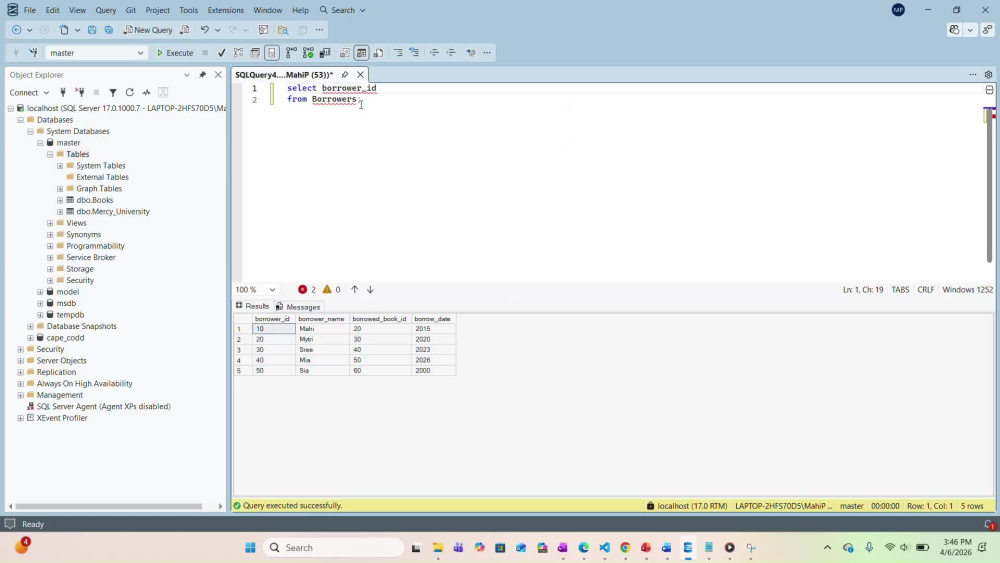Screen dimensions: 1000x563
Task: Open the Connect dropdown in Object Explorer
Action: tap(29, 92)
